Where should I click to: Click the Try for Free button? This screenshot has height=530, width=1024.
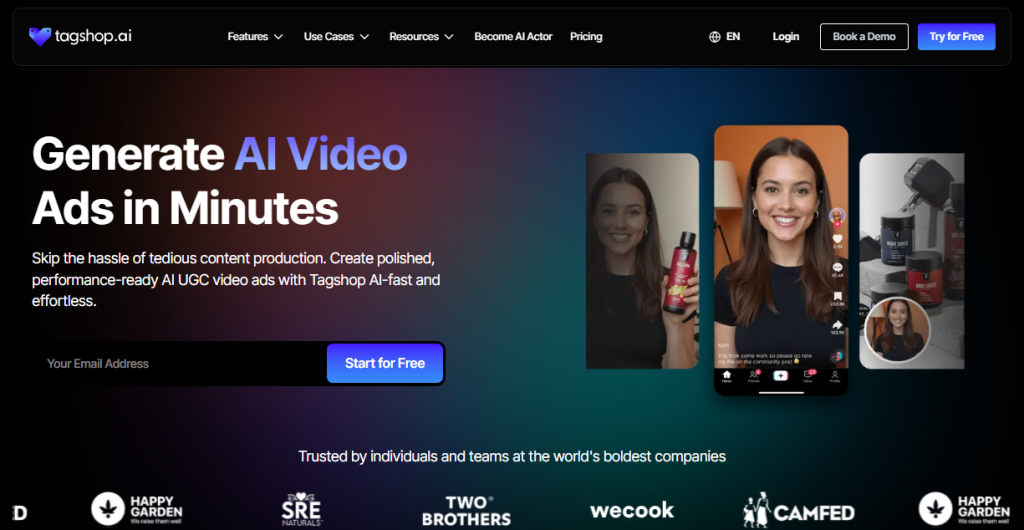[956, 37]
